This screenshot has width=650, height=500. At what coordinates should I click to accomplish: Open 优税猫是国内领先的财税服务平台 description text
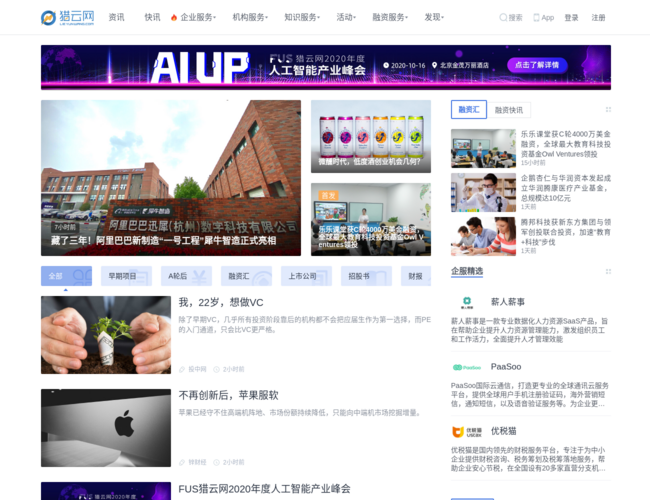pyautogui.click(x=529, y=459)
